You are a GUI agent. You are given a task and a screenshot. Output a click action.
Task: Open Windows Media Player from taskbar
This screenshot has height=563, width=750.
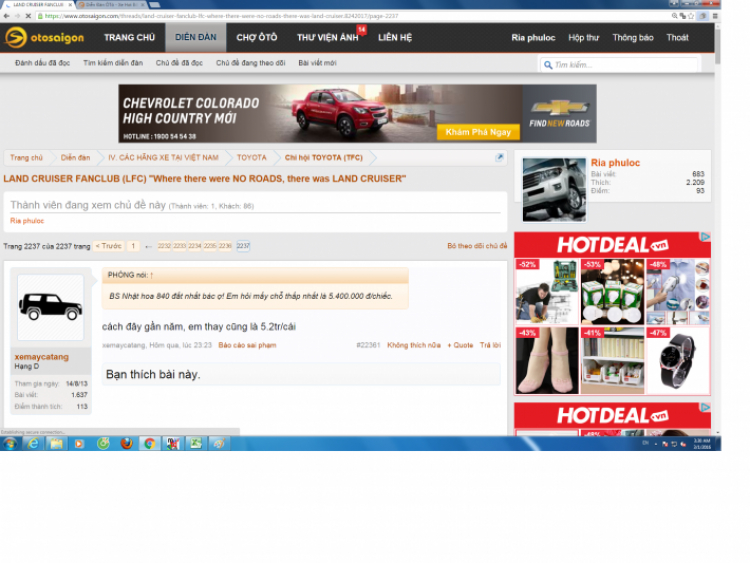tap(79, 443)
